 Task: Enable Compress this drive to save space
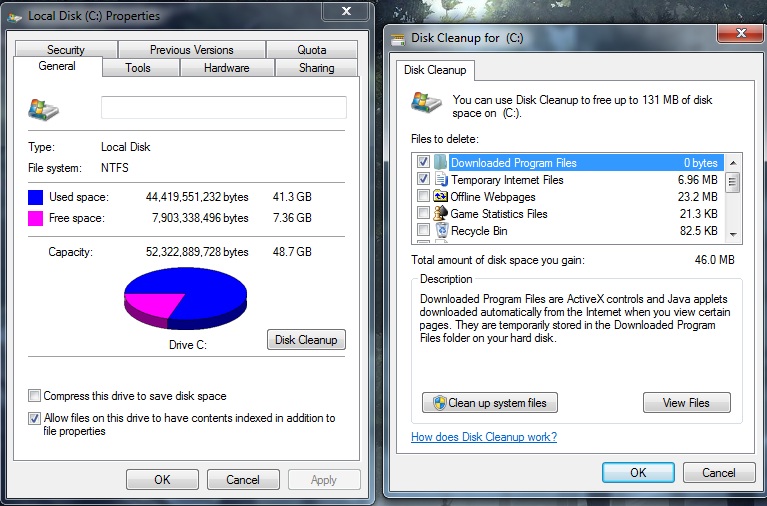(34, 395)
